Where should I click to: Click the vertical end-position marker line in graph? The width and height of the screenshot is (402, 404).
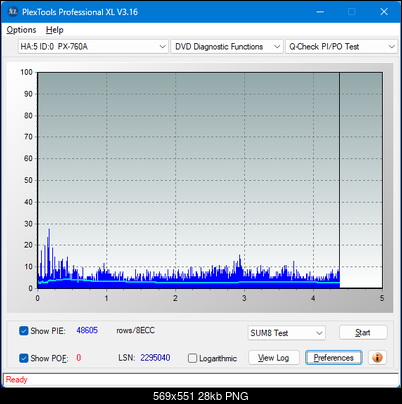pos(339,180)
